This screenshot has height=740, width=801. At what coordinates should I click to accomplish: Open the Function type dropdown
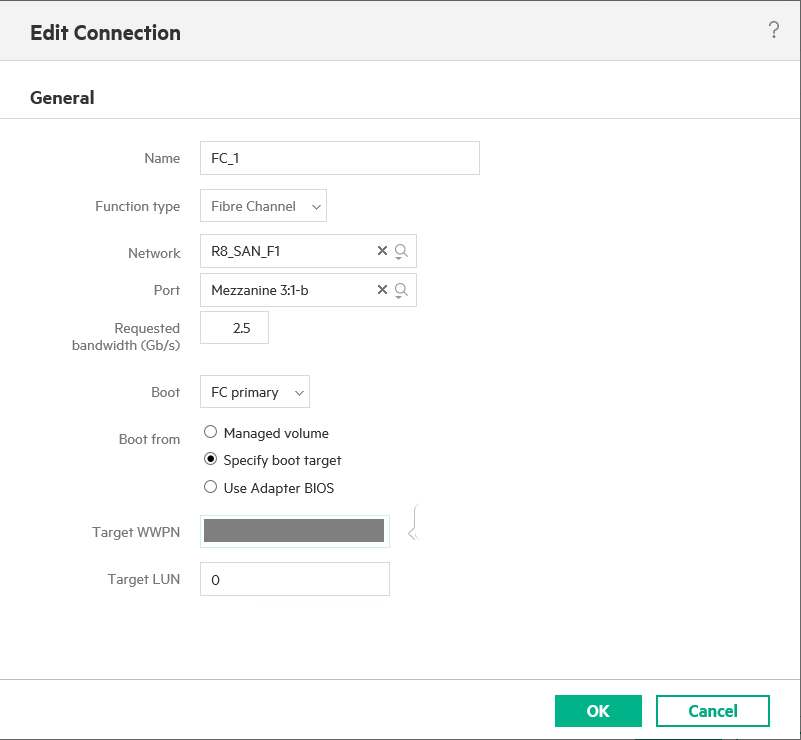(263, 206)
